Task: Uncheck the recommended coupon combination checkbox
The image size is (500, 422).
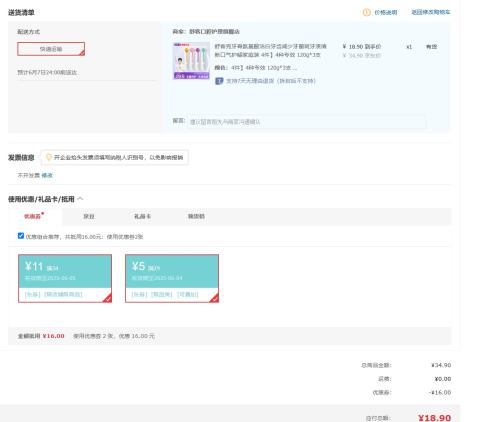Action: [x=21, y=236]
